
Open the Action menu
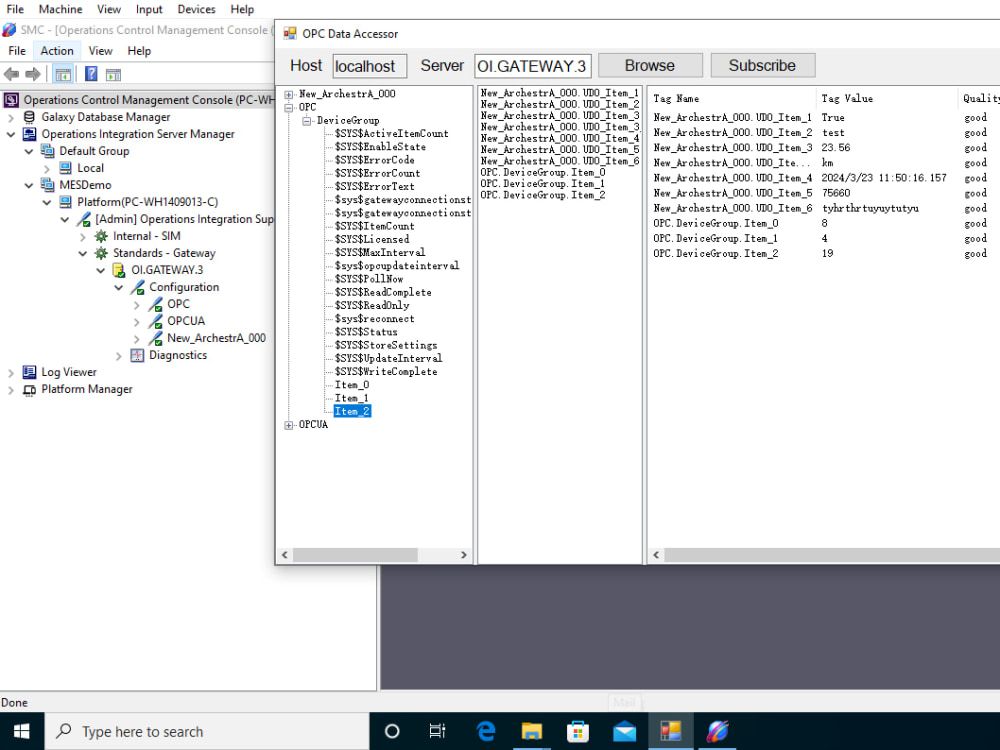point(56,50)
